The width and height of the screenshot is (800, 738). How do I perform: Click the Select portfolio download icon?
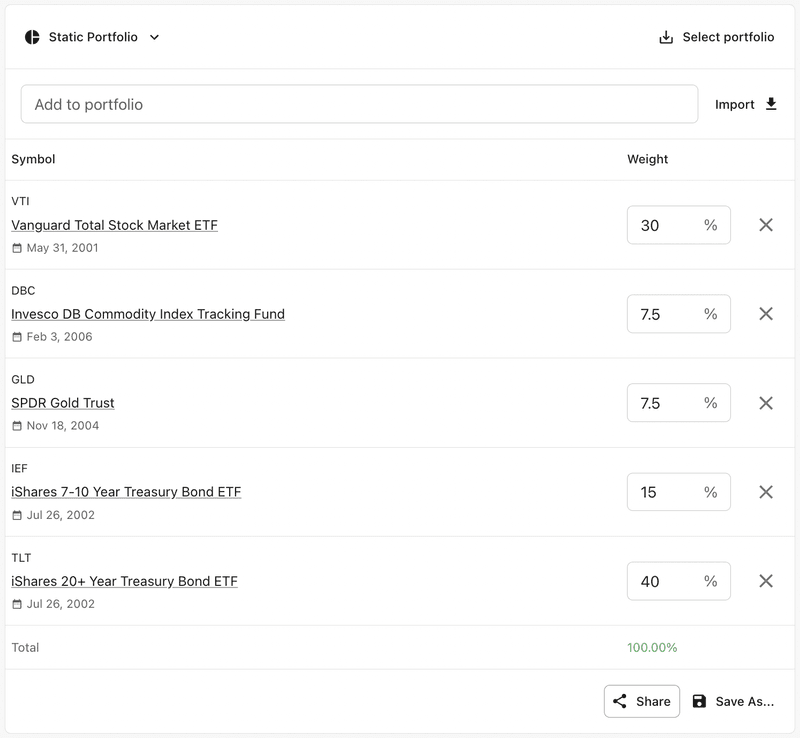pyautogui.click(x=666, y=37)
